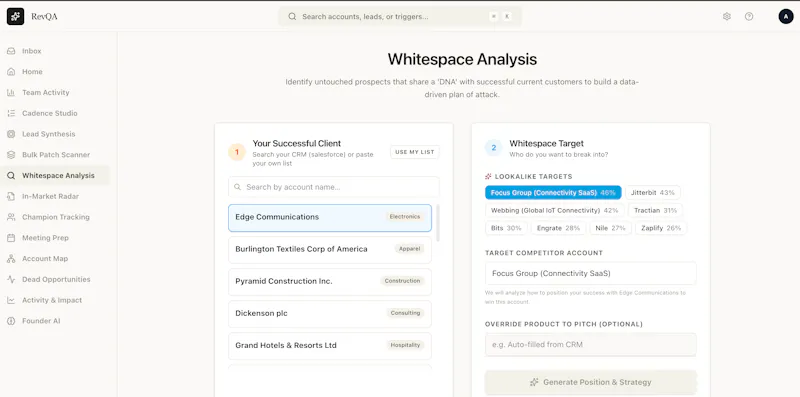Open Inbox in the sidebar
800x397 pixels.
[x=55, y=51]
